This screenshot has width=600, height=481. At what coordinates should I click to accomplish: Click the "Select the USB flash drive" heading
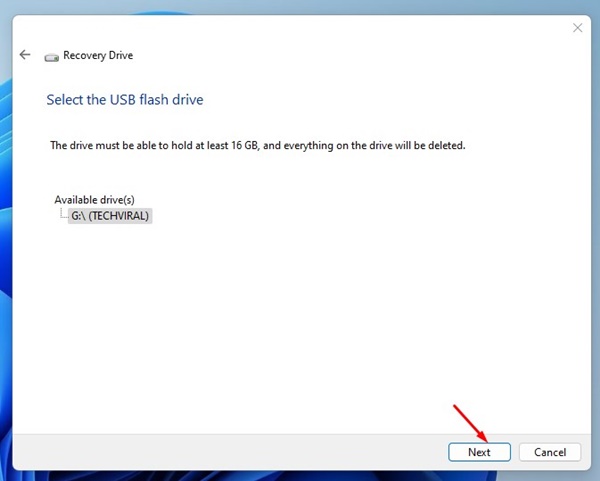(x=125, y=100)
